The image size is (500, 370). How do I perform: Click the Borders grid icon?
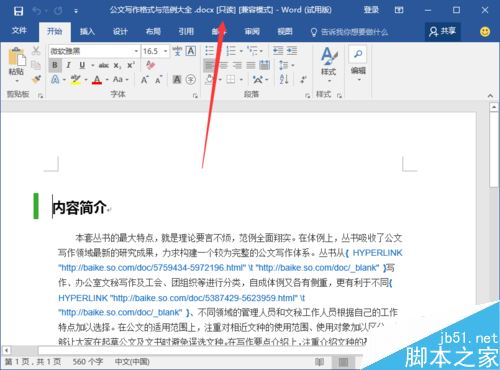coord(231,79)
